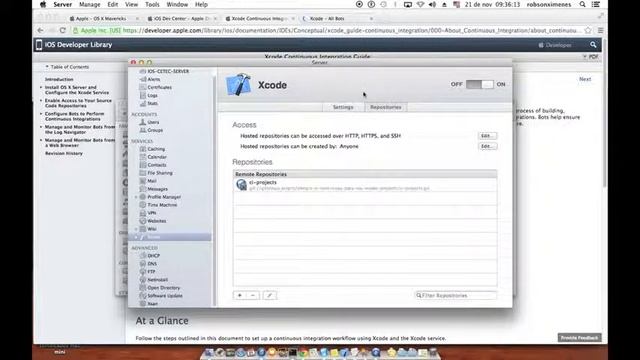Open the Contacts service
This screenshot has width=640, height=360.
point(157,165)
